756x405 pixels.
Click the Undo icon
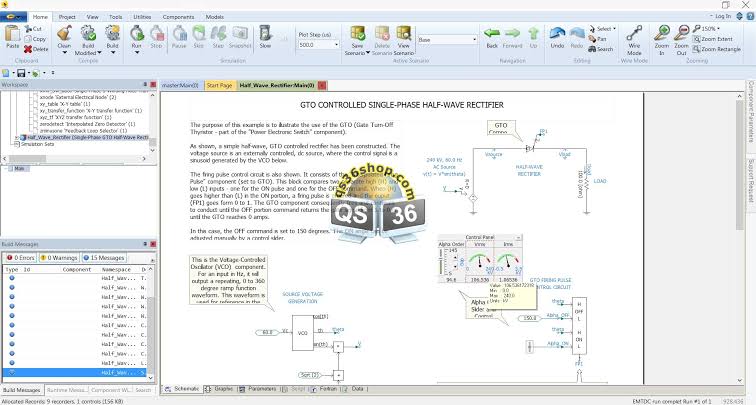pyautogui.click(x=557, y=34)
